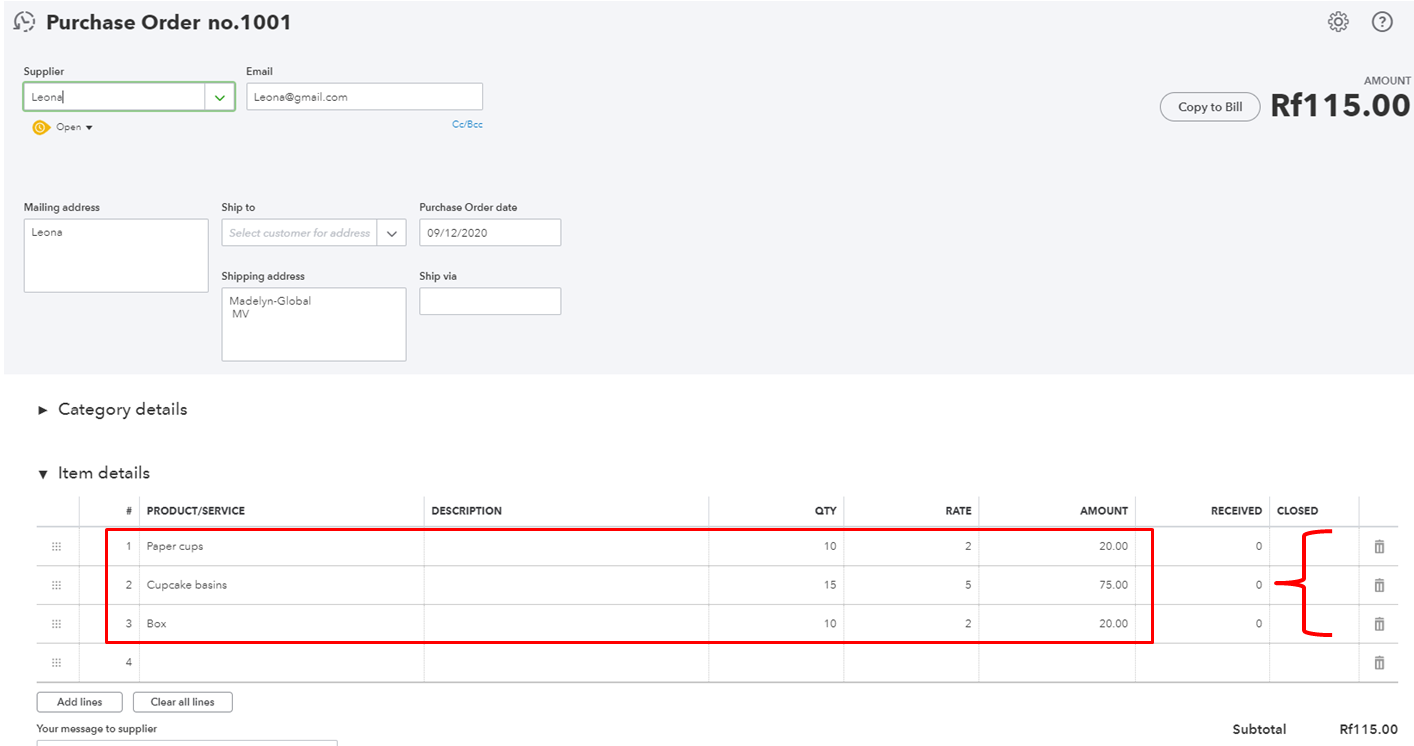Click the Copy to Bill button
The image size is (1414, 746).
coord(1210,107)
